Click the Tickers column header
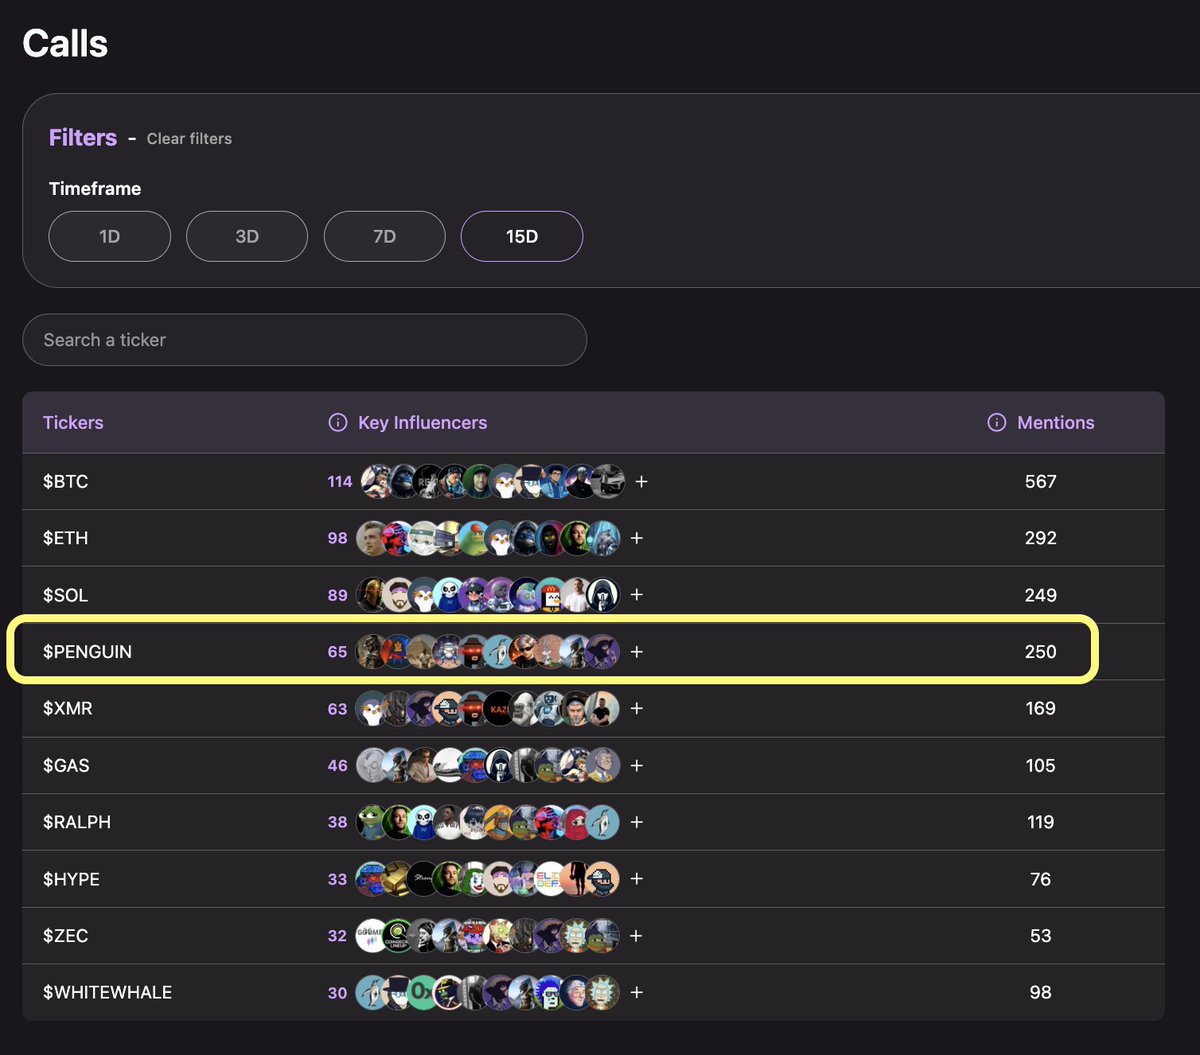This screenshot has width=1200, height=1055. (73, 423)
